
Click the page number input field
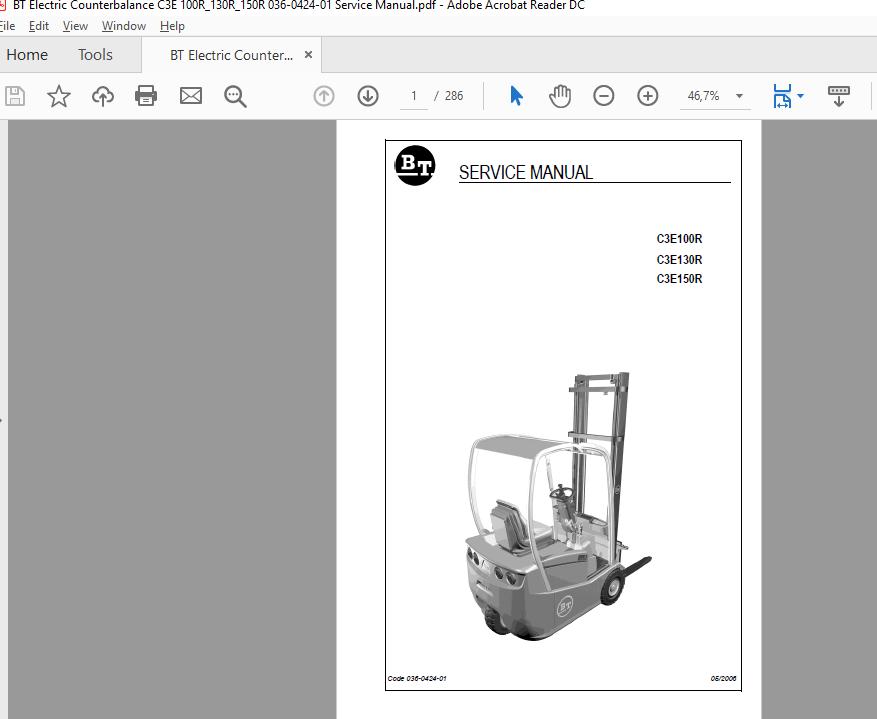coord(414,96)
